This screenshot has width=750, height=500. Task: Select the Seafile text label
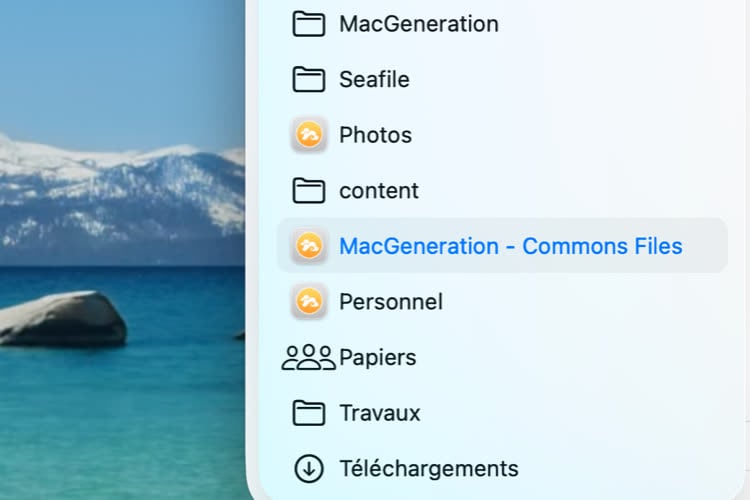tap(374, 79)
